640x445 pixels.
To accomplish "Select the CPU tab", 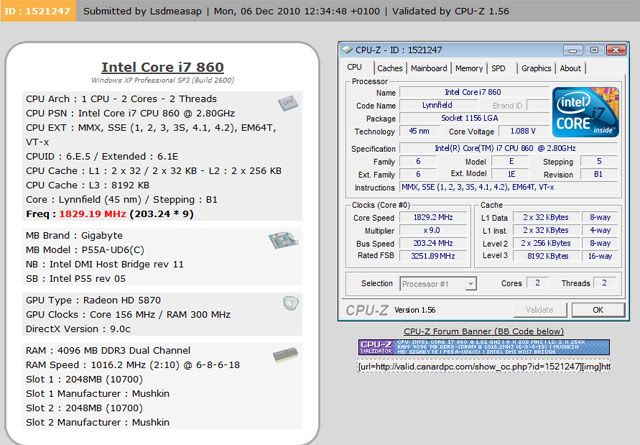I will tap(354, 67).
